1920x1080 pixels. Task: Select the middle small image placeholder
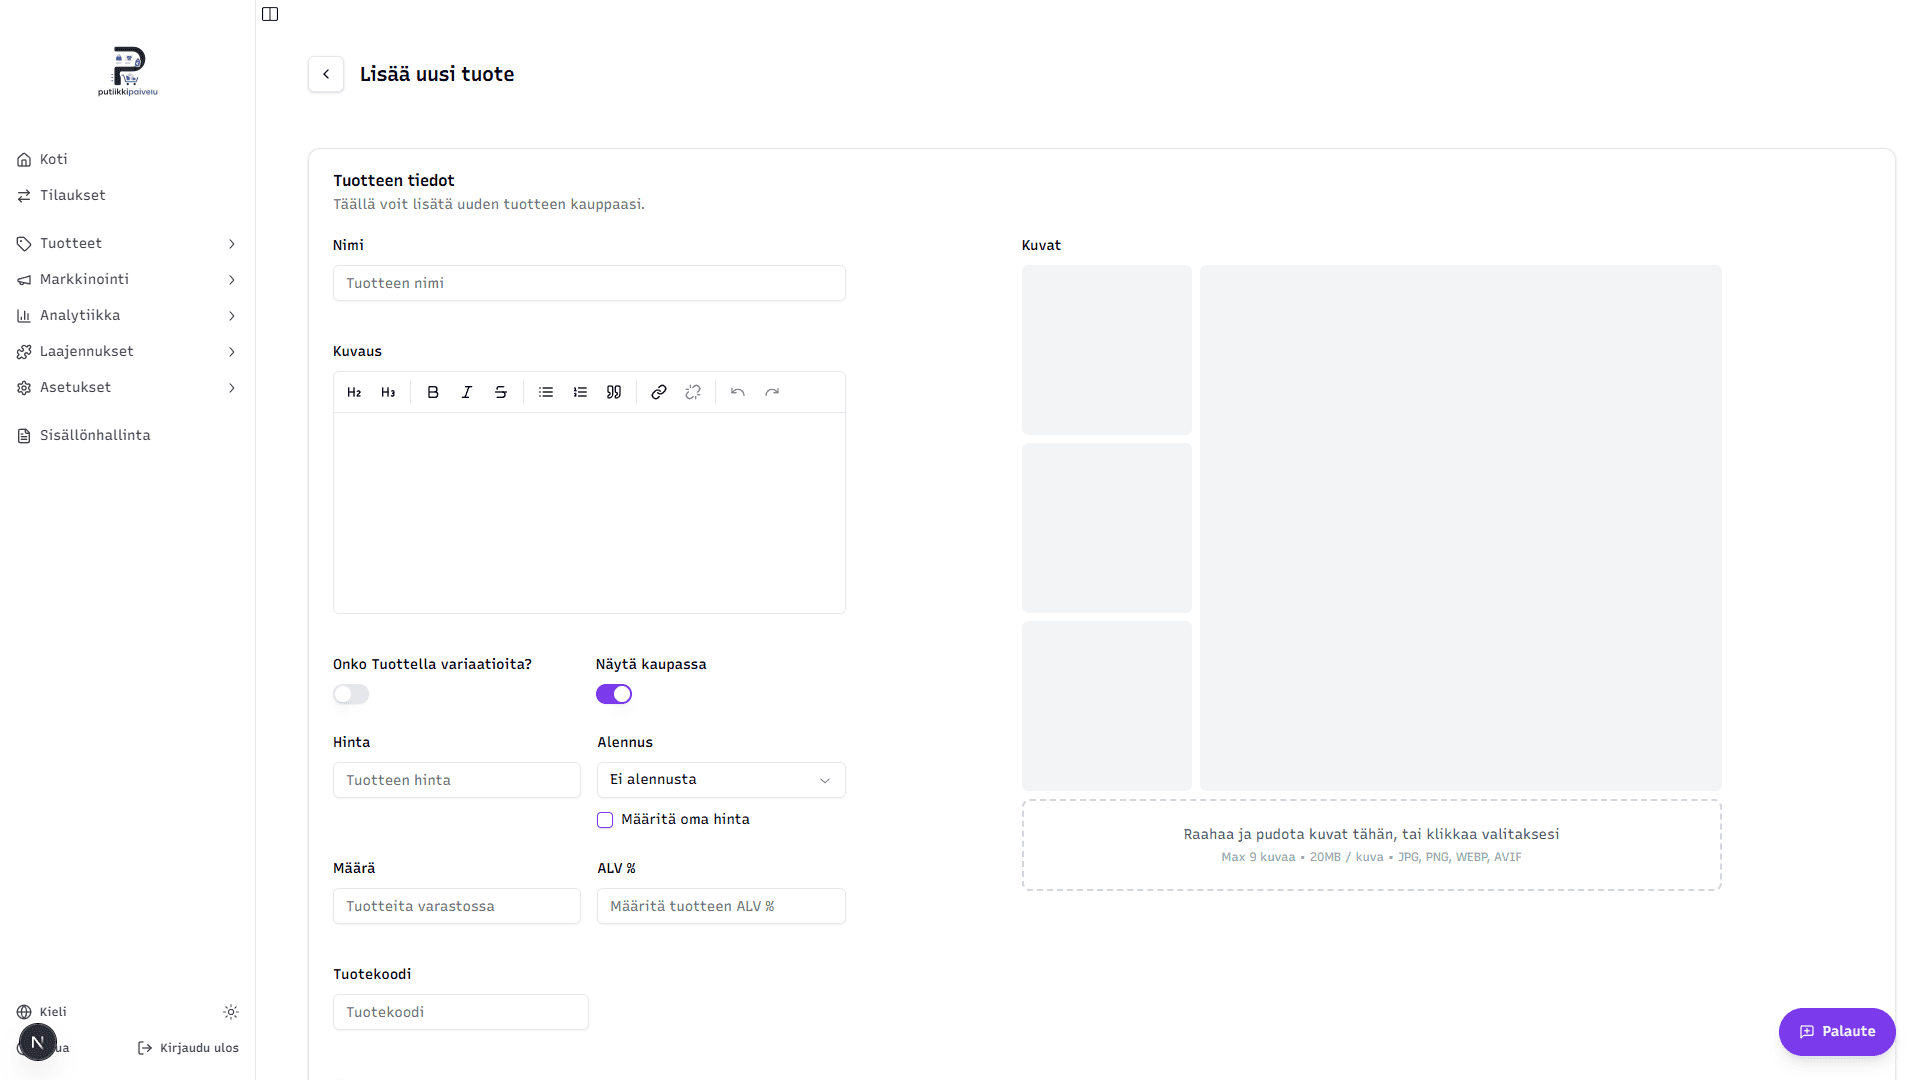[1107, 528]
